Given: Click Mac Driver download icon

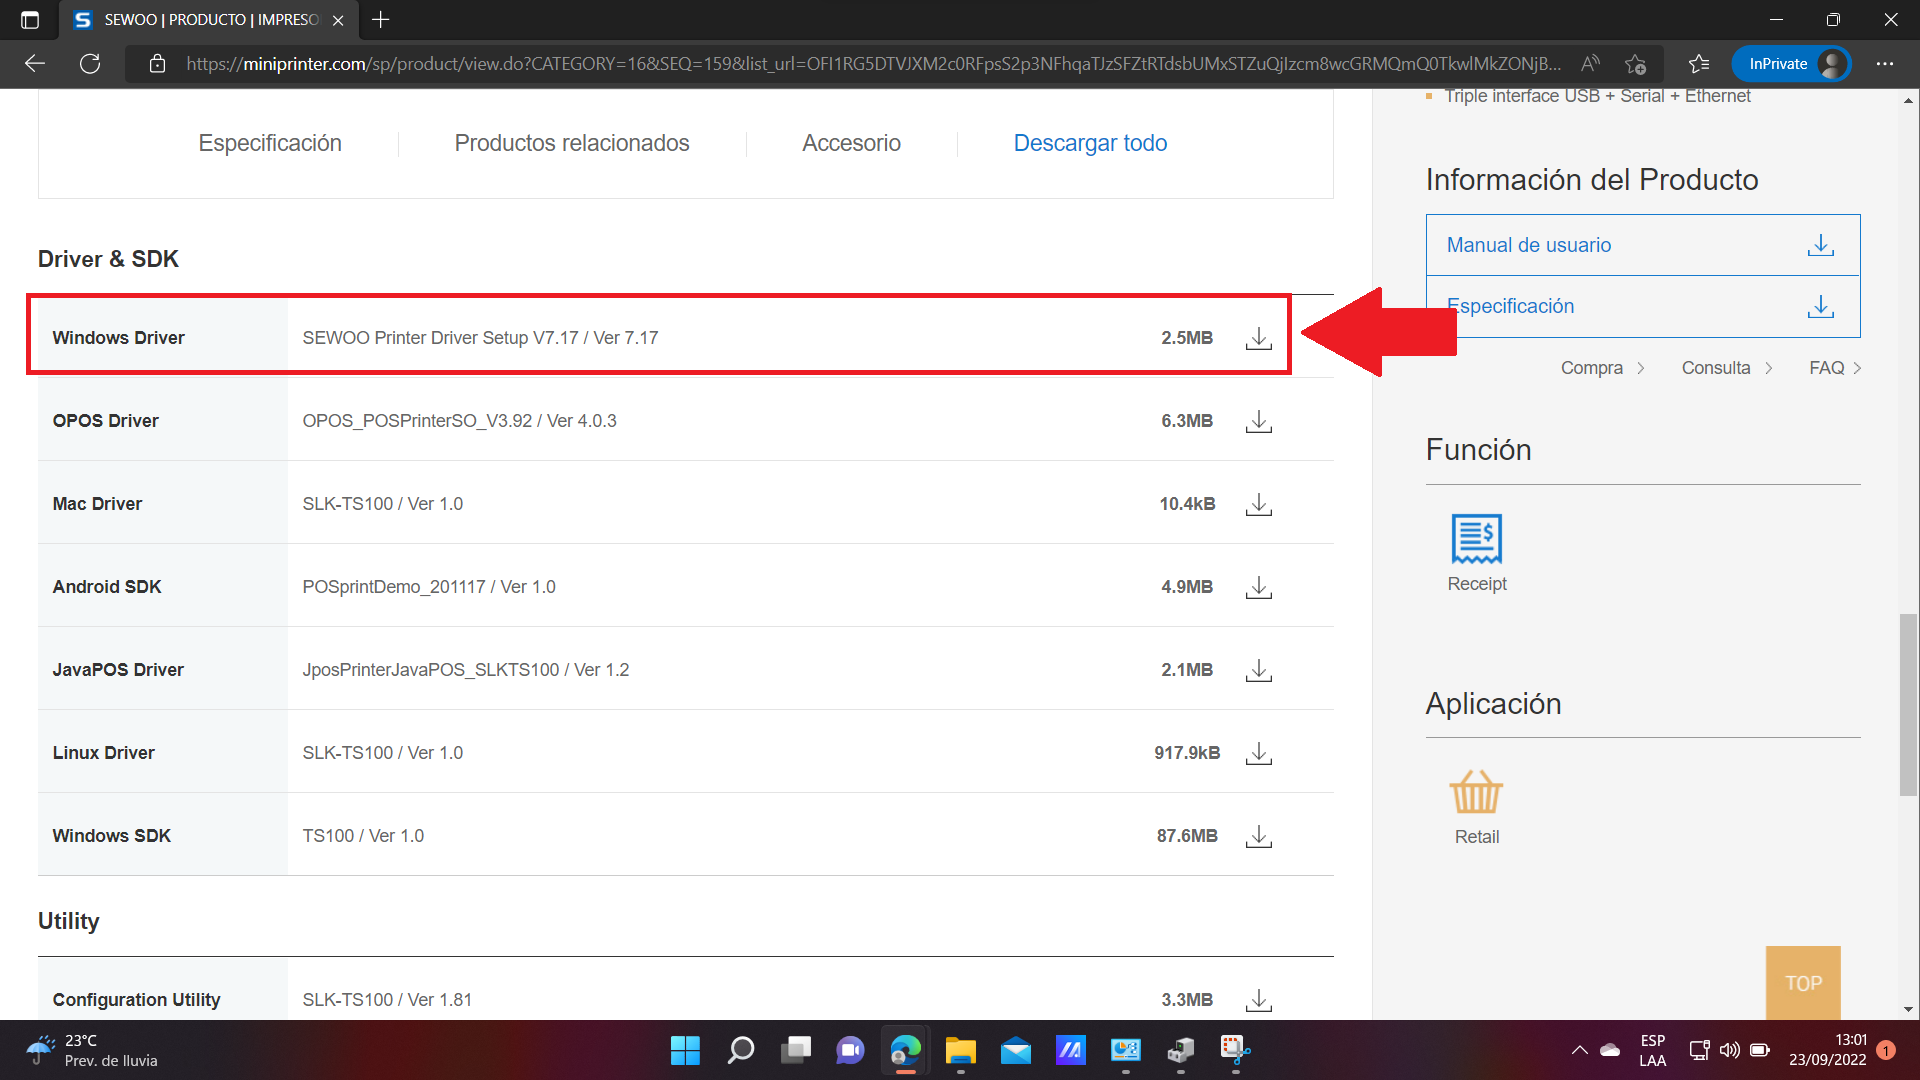Looking at the screenshot, I should pos(1258,504).
